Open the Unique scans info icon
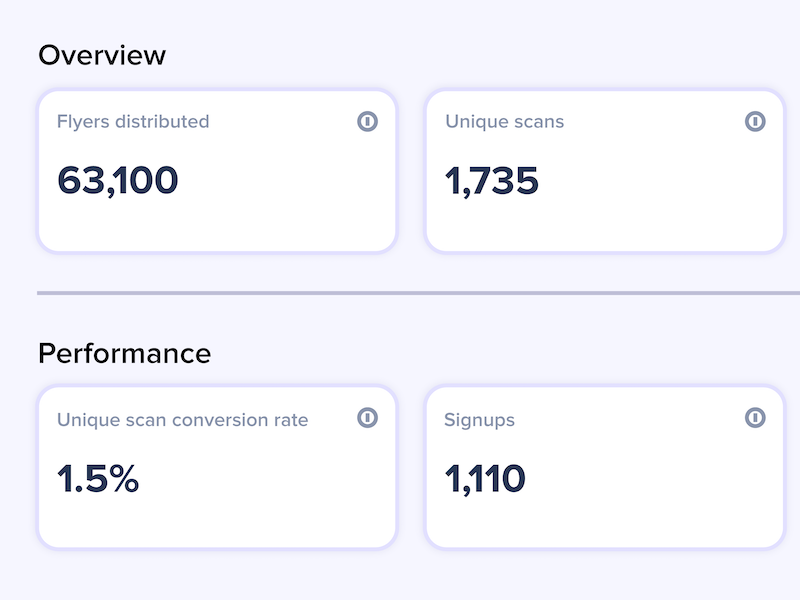Viewport: 800px width, 600px height. pyautogui.click(x=755, y=121)
